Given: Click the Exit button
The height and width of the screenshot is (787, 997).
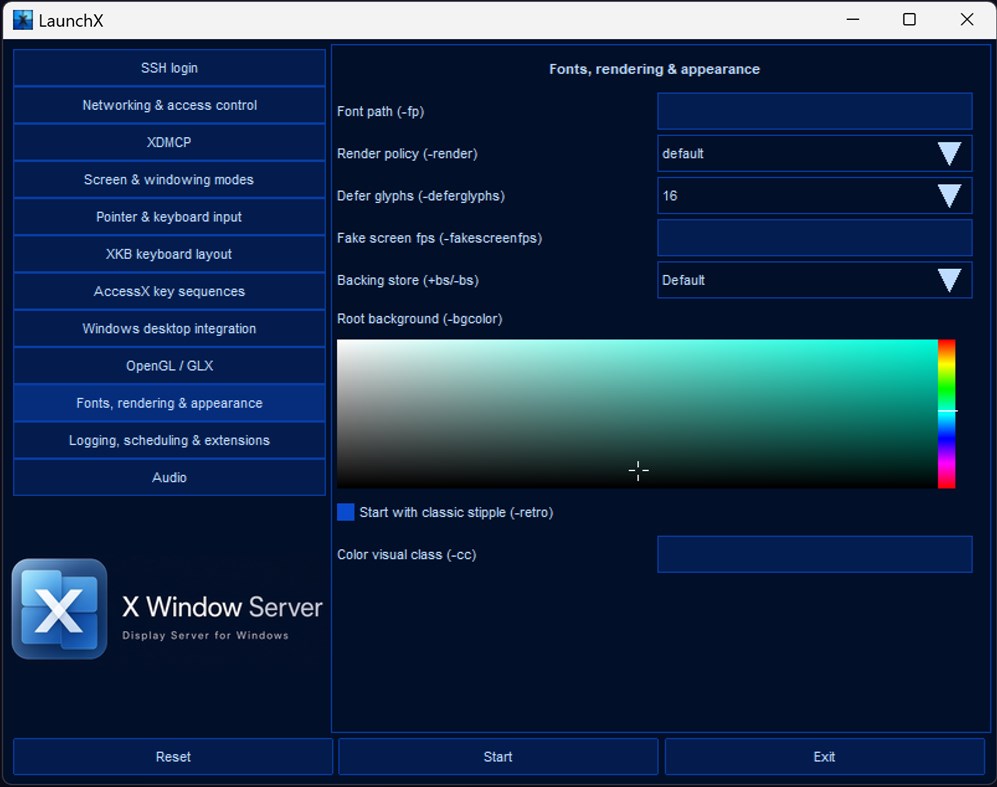Looking at the screenshot, I should (x=825, y=756).
